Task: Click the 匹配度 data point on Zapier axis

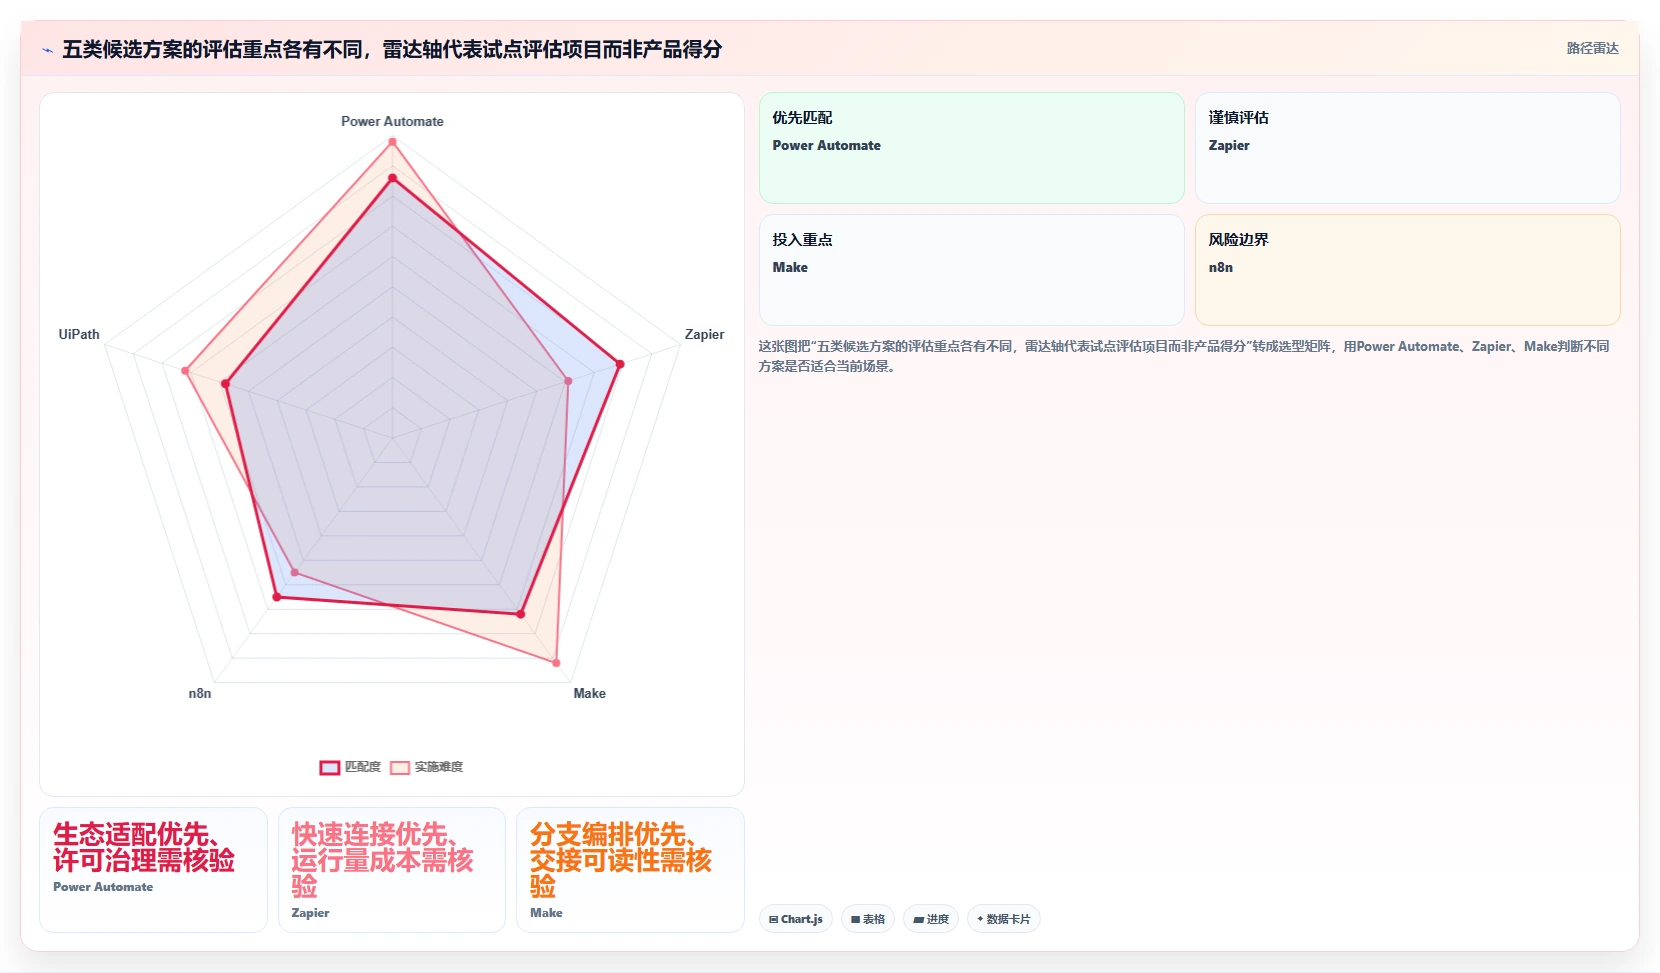Action: (x=620, y=364)
